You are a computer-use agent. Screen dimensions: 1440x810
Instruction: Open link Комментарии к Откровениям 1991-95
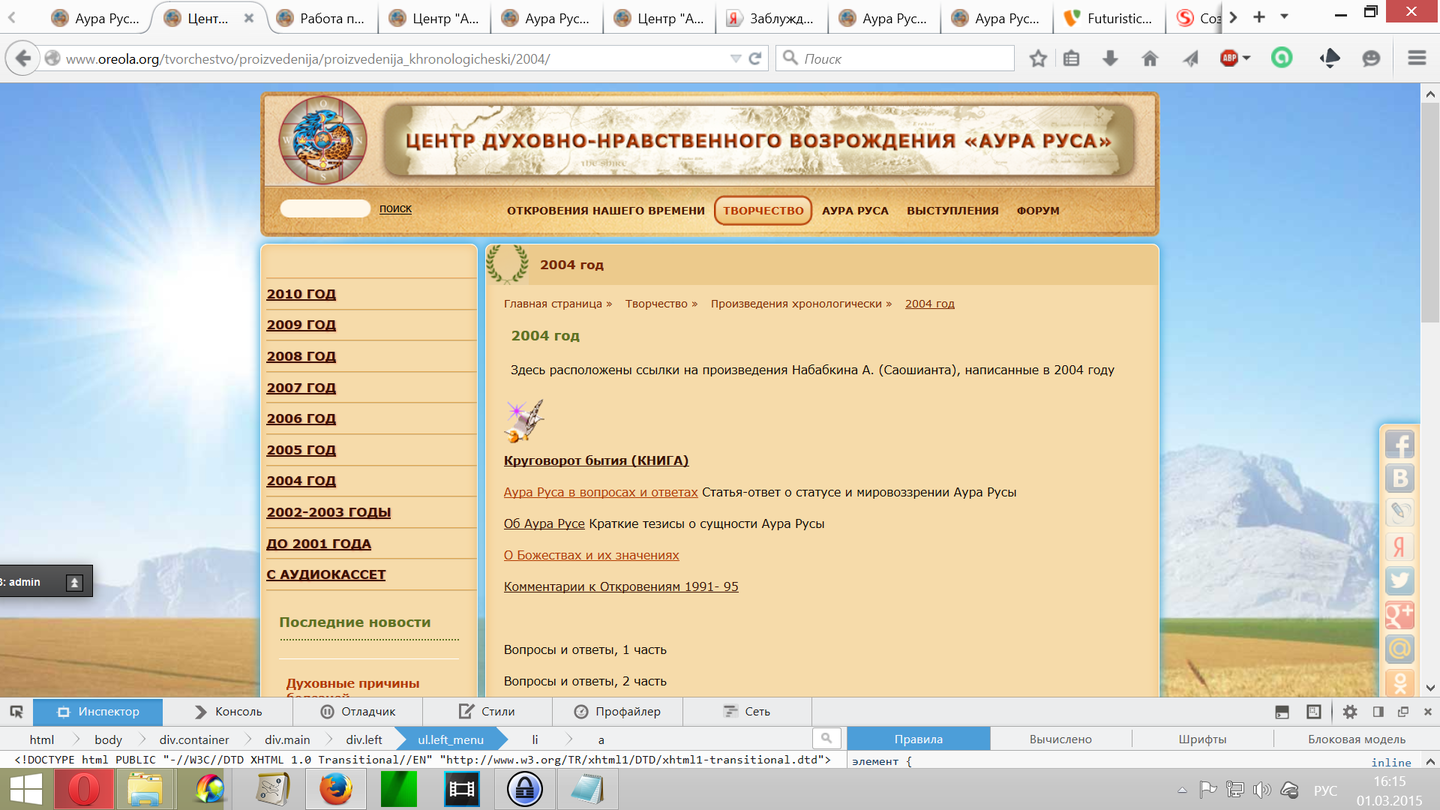click(621, 587)
